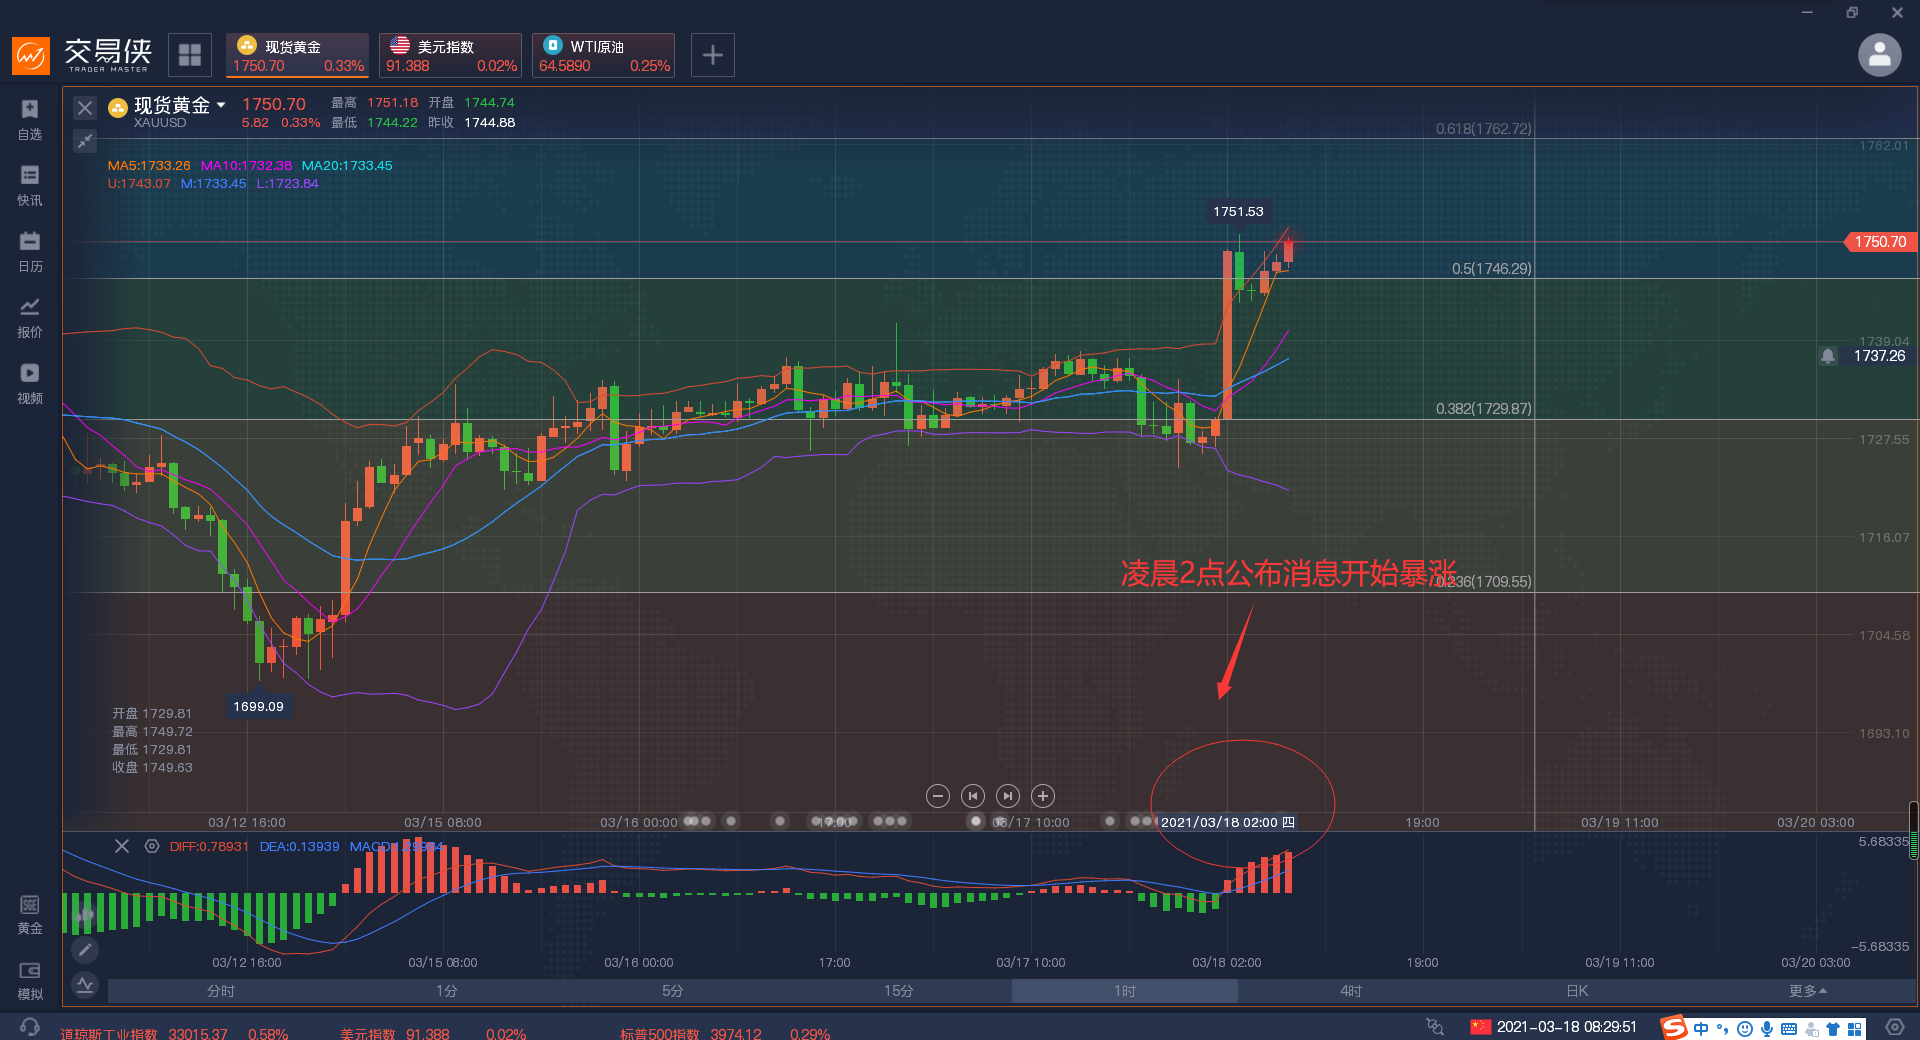1920x1040 pixels.
Task: Click the 1699.09 low price marker
Action: [x=258, y=706]
